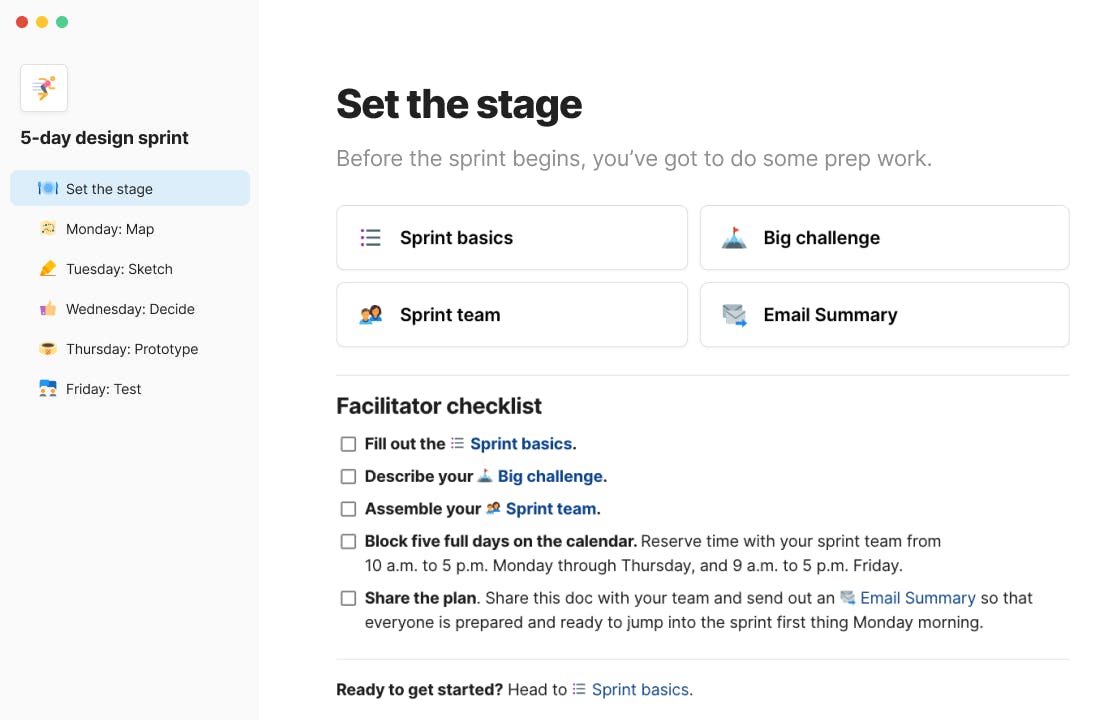Viewport: 1096px width, 720px height.
Task: Click the Tuesday: Sketch pencil icon
Action: tap(47, 269)
